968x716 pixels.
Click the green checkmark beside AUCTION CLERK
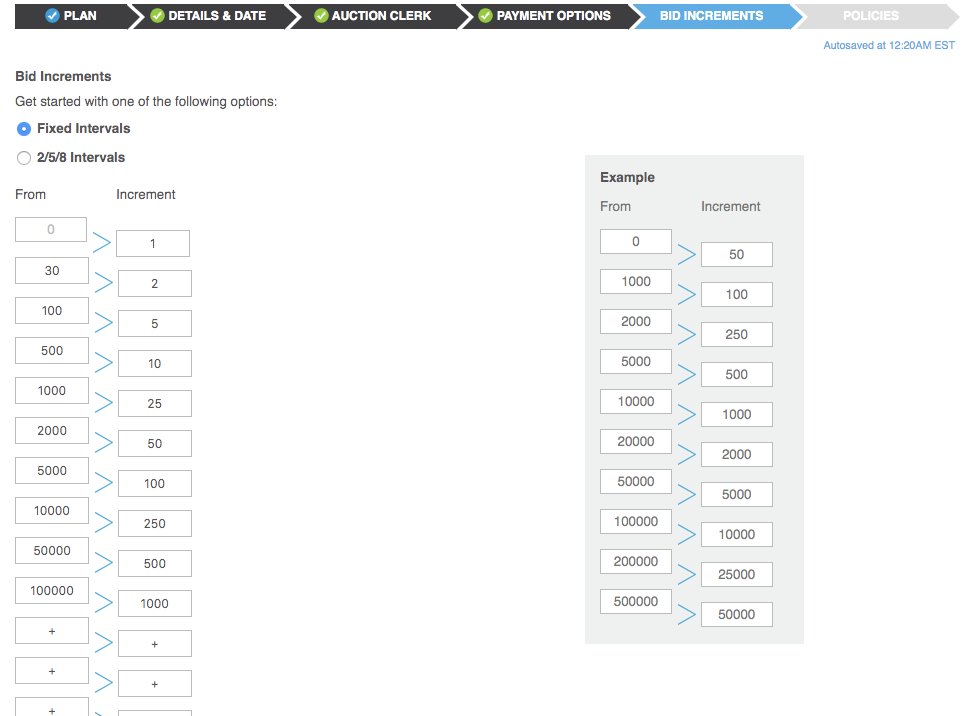(x=321, y=15)
